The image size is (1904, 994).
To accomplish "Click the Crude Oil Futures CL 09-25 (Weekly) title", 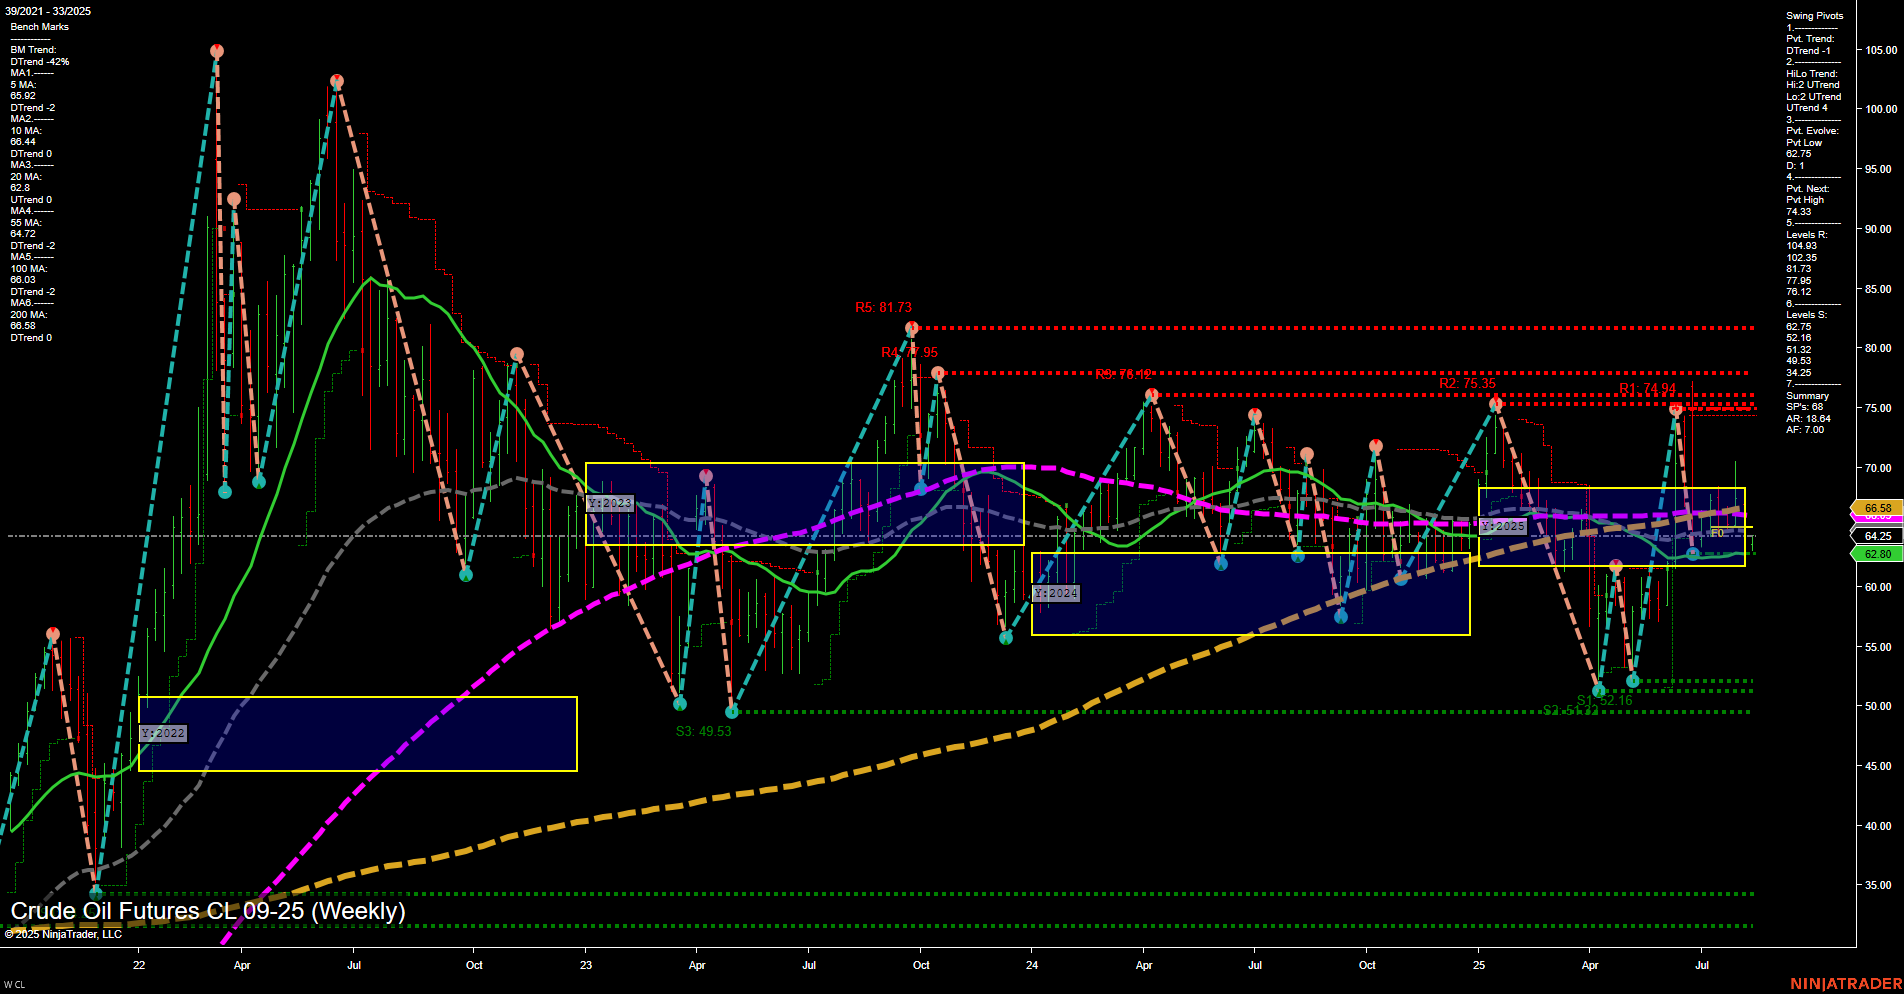I will (x=208, y=911).
